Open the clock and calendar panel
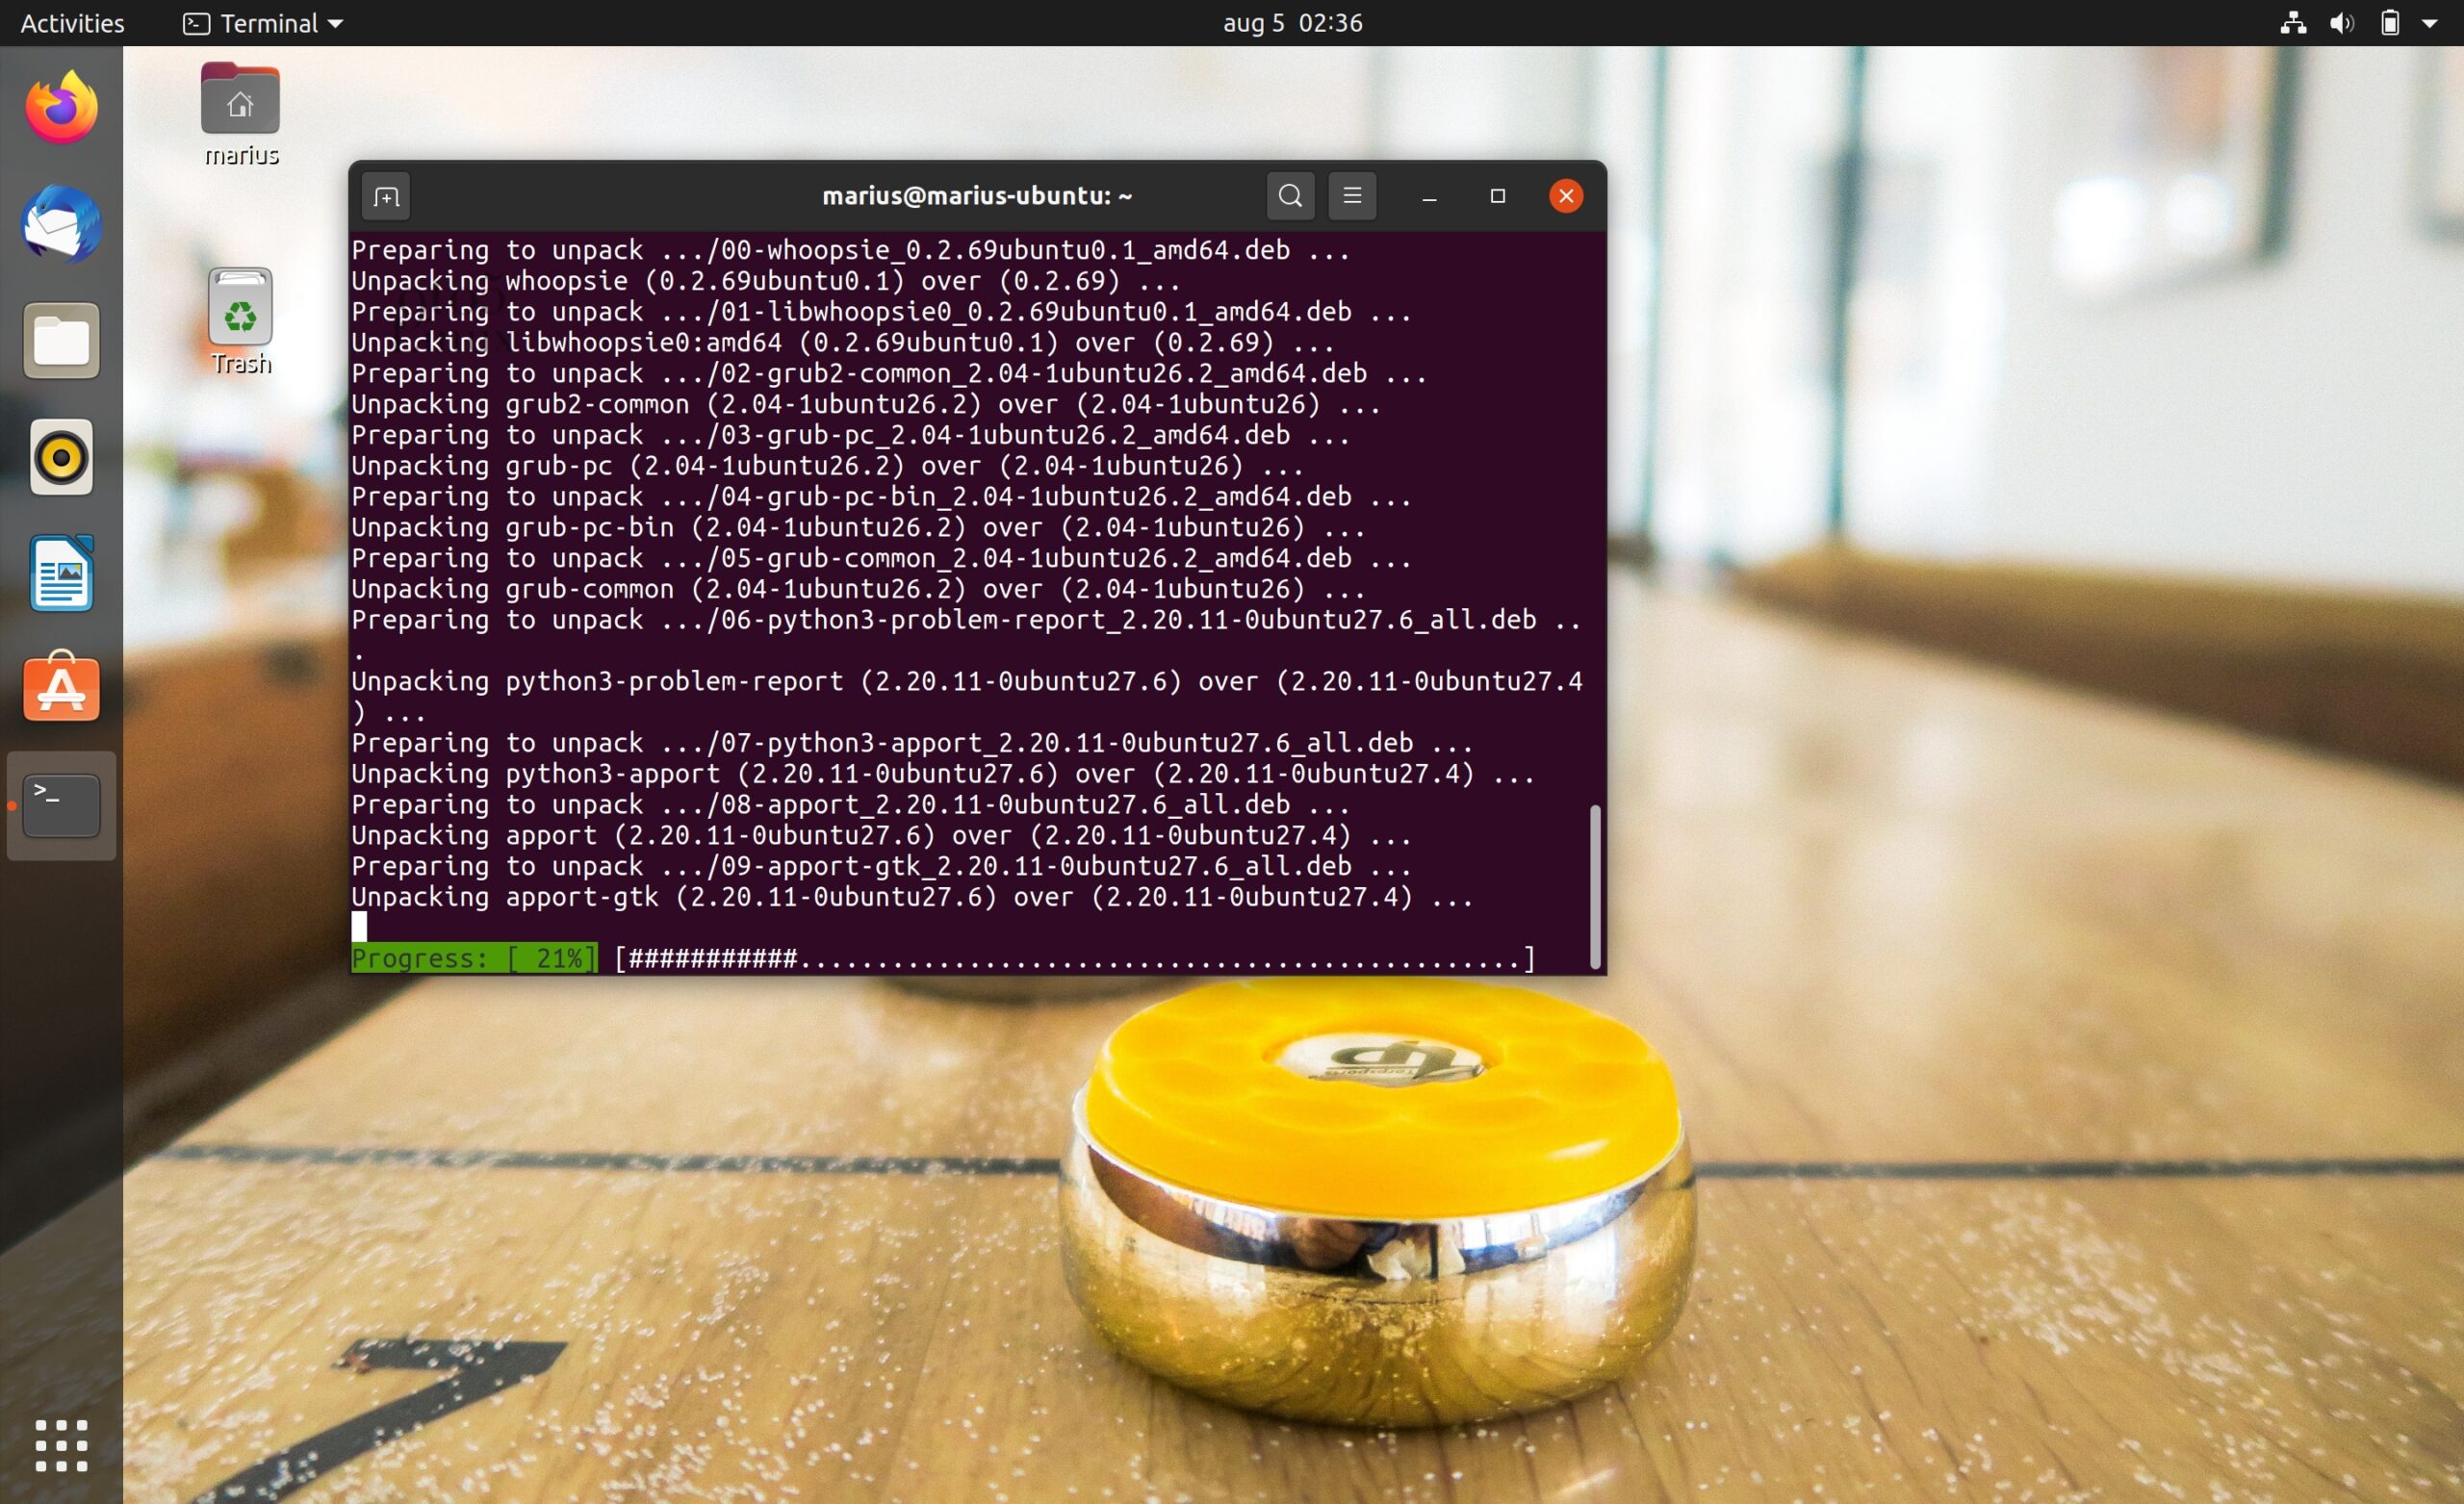This screenshot has width=2464, height=1504. (1292, 23)
